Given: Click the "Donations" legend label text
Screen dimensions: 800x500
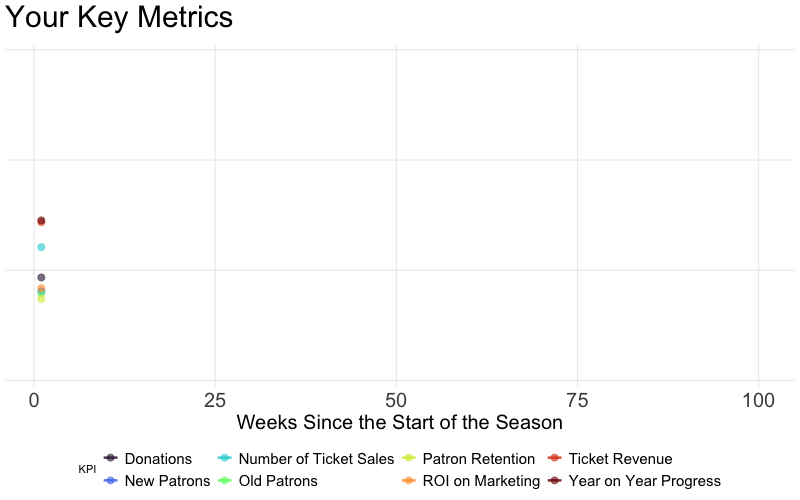Looking at the screenshot, I should coord(158,459).
